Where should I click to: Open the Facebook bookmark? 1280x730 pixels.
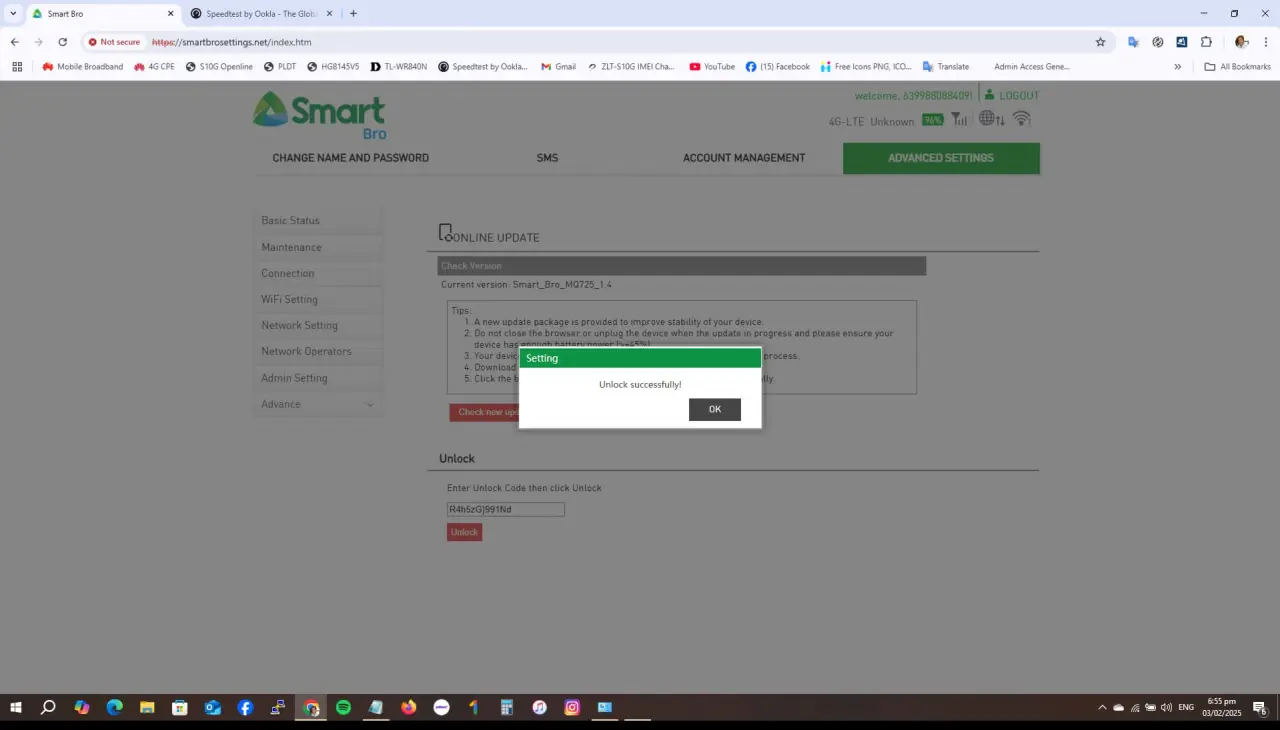[777, 67]
